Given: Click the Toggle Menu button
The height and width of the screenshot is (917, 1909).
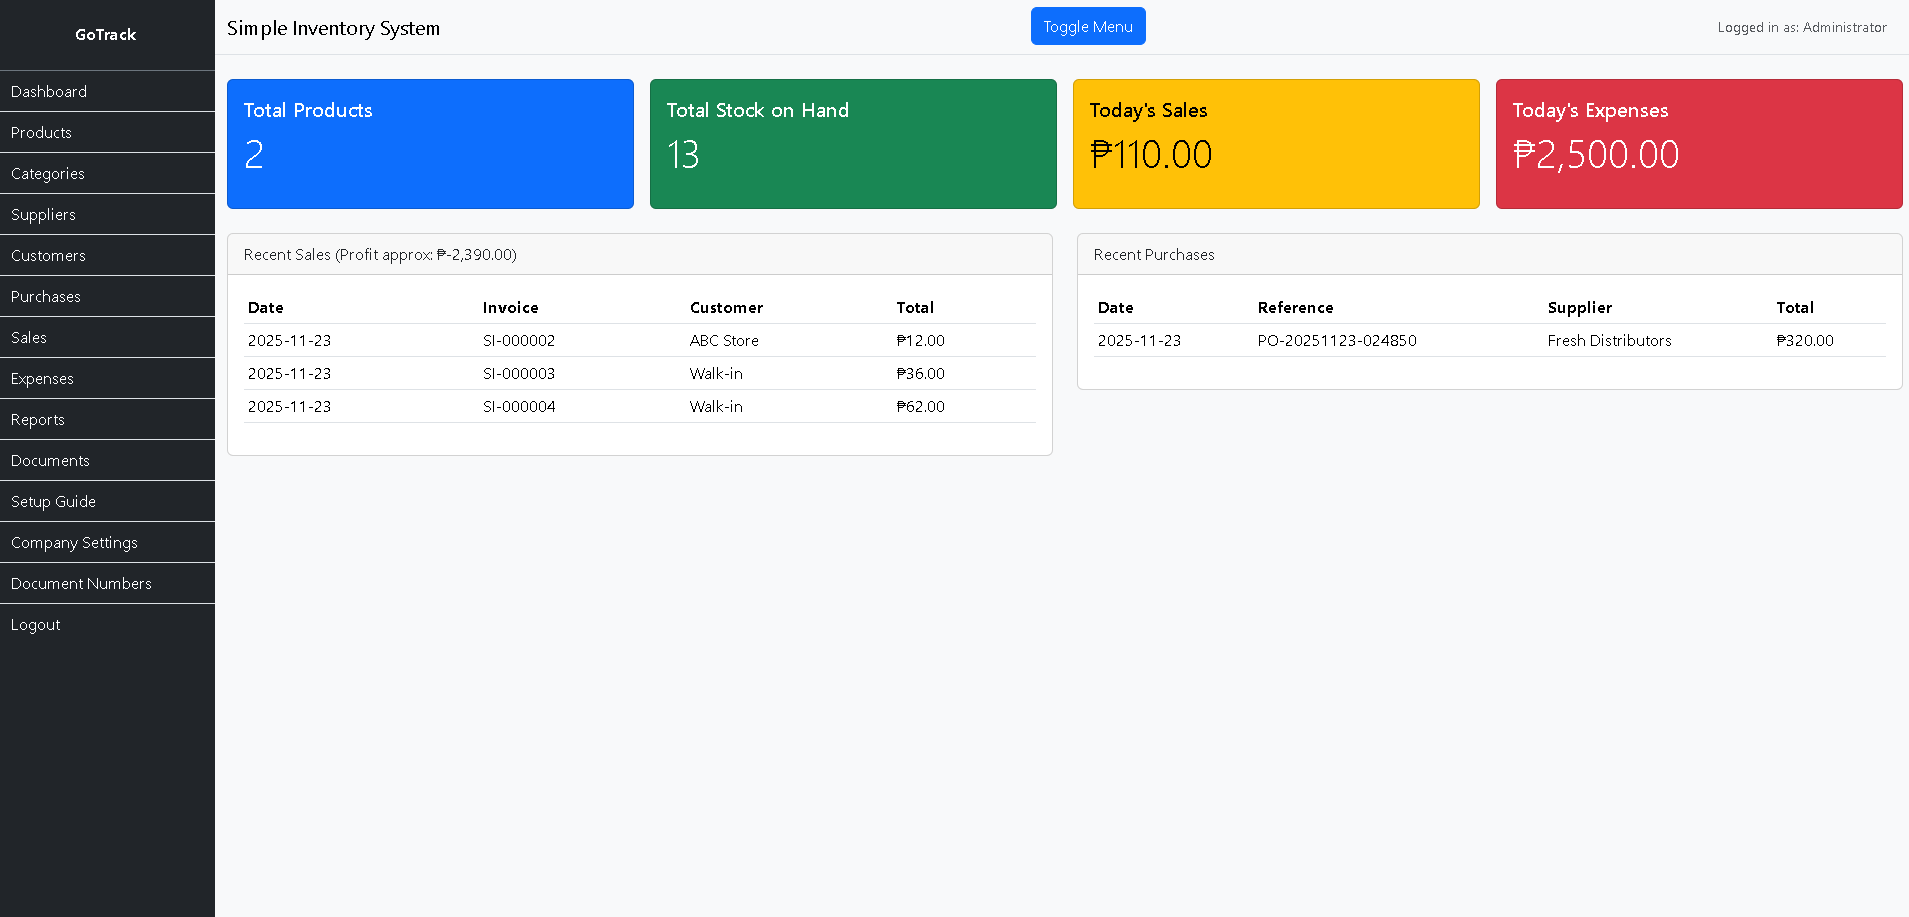Looking at the screenshot, I should [x=1088, y=26].
